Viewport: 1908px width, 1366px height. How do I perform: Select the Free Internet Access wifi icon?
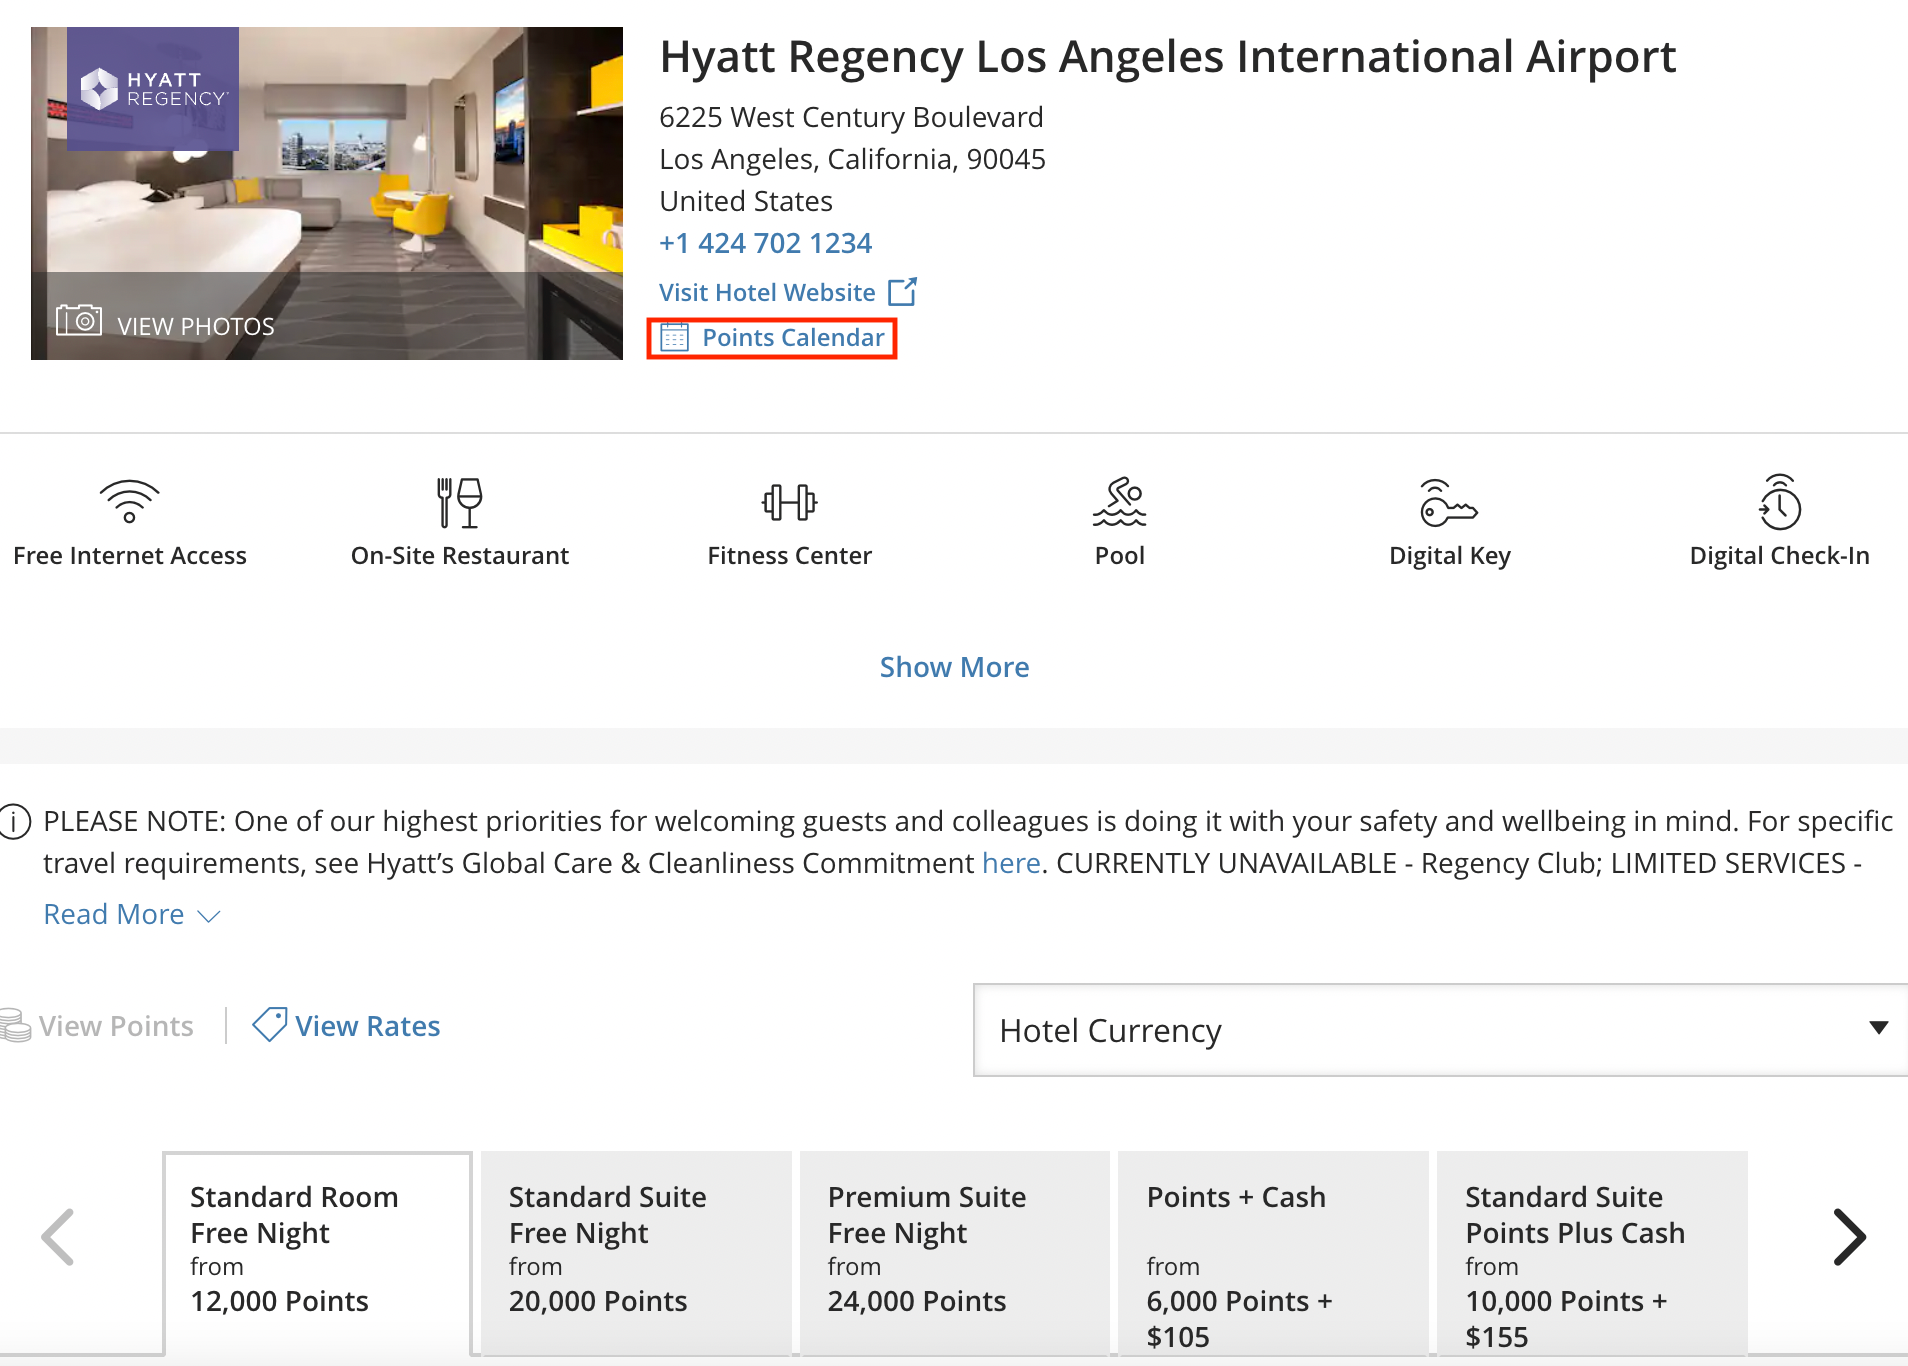[x=129, y=503]
